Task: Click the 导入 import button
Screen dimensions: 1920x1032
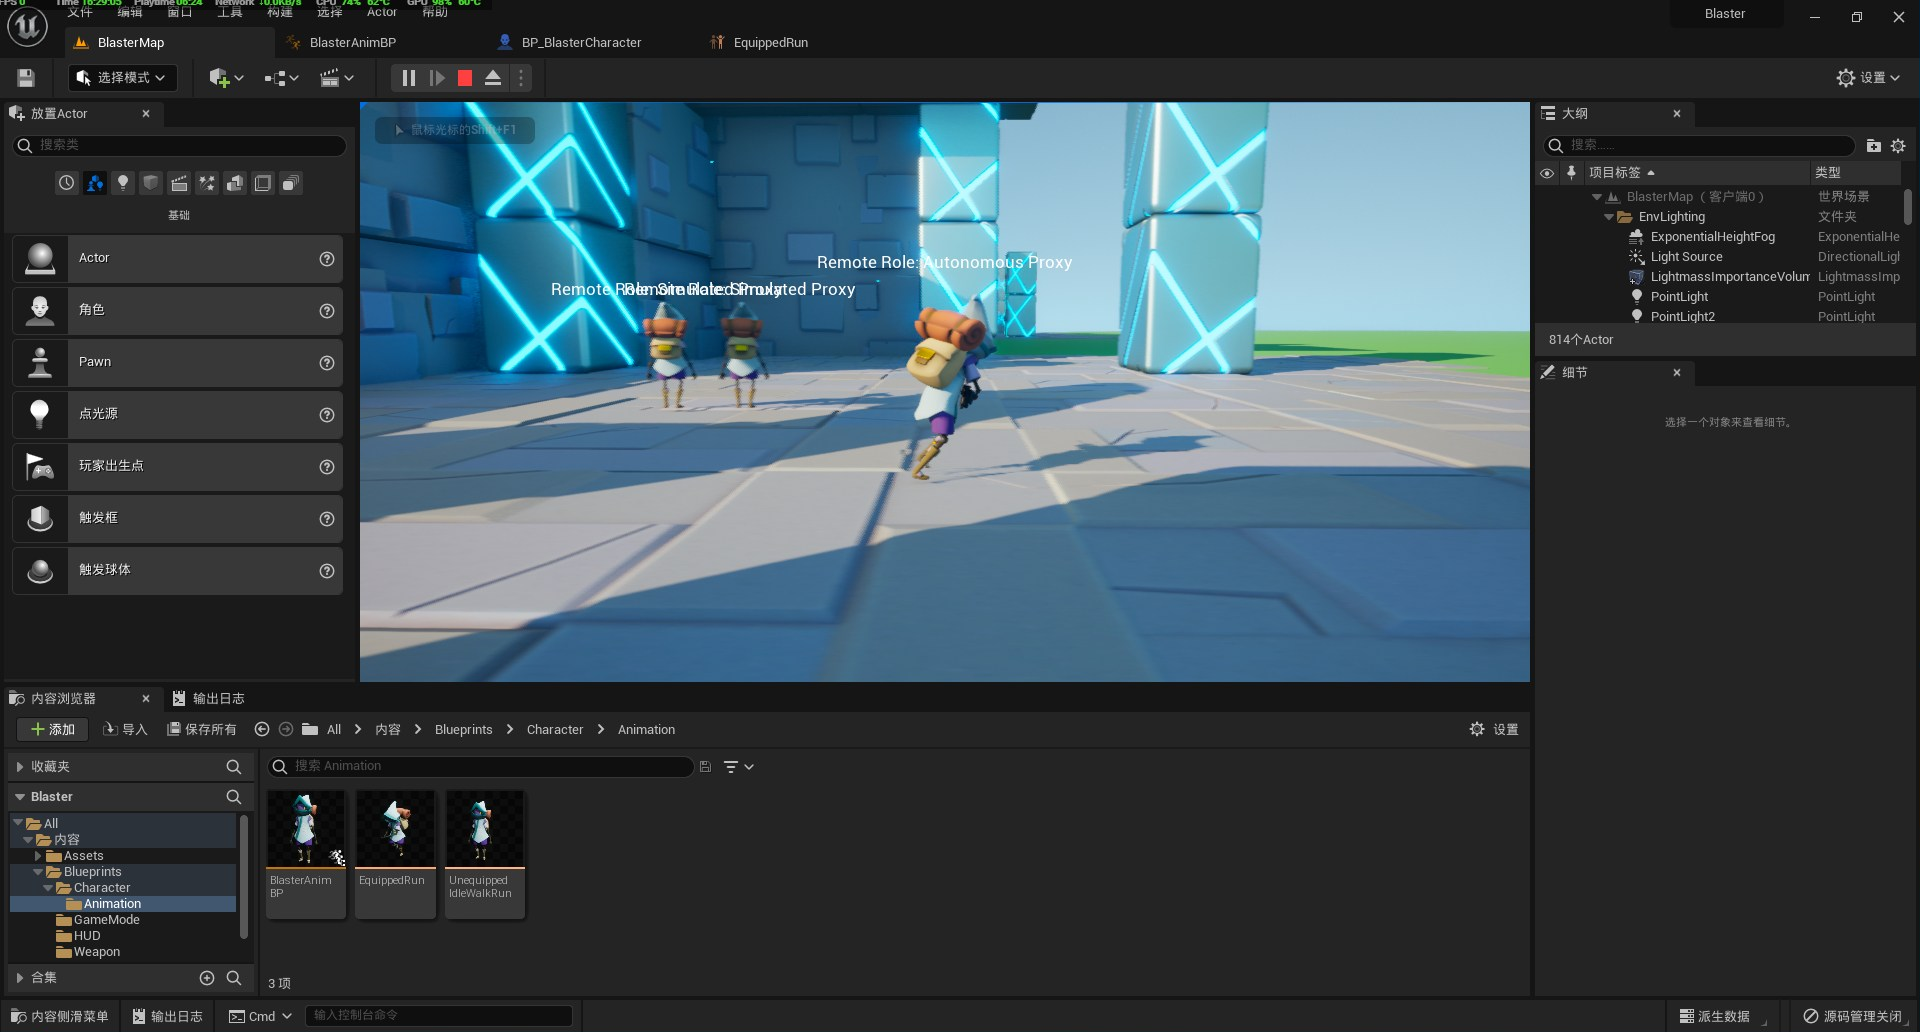Action: [125, 730]
